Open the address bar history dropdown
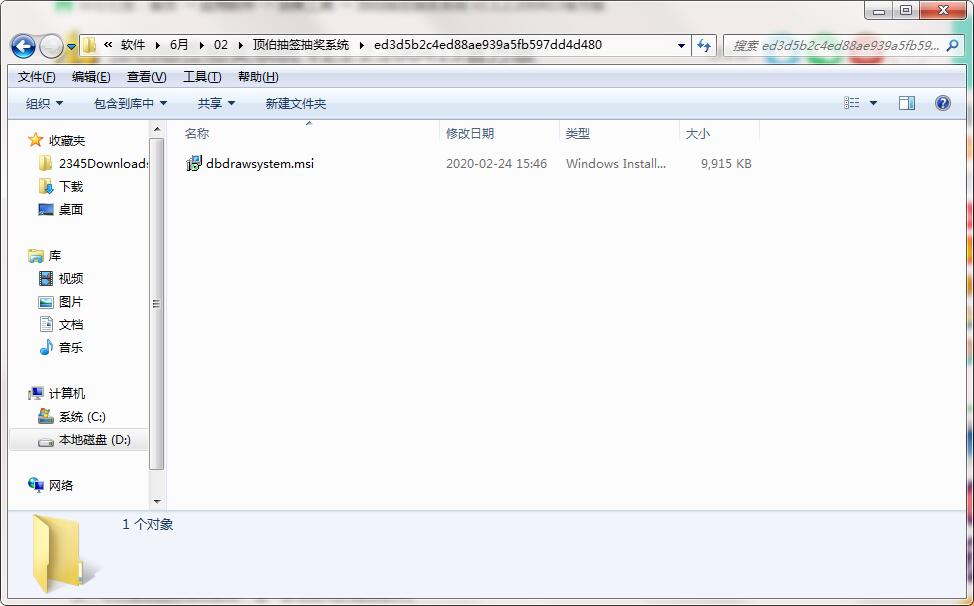The height and width of the screenshot is (606, 974). 681,46
